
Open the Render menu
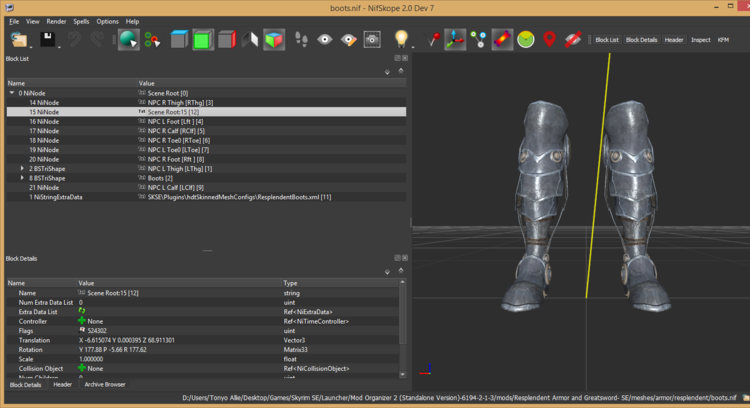coord(56,21)
